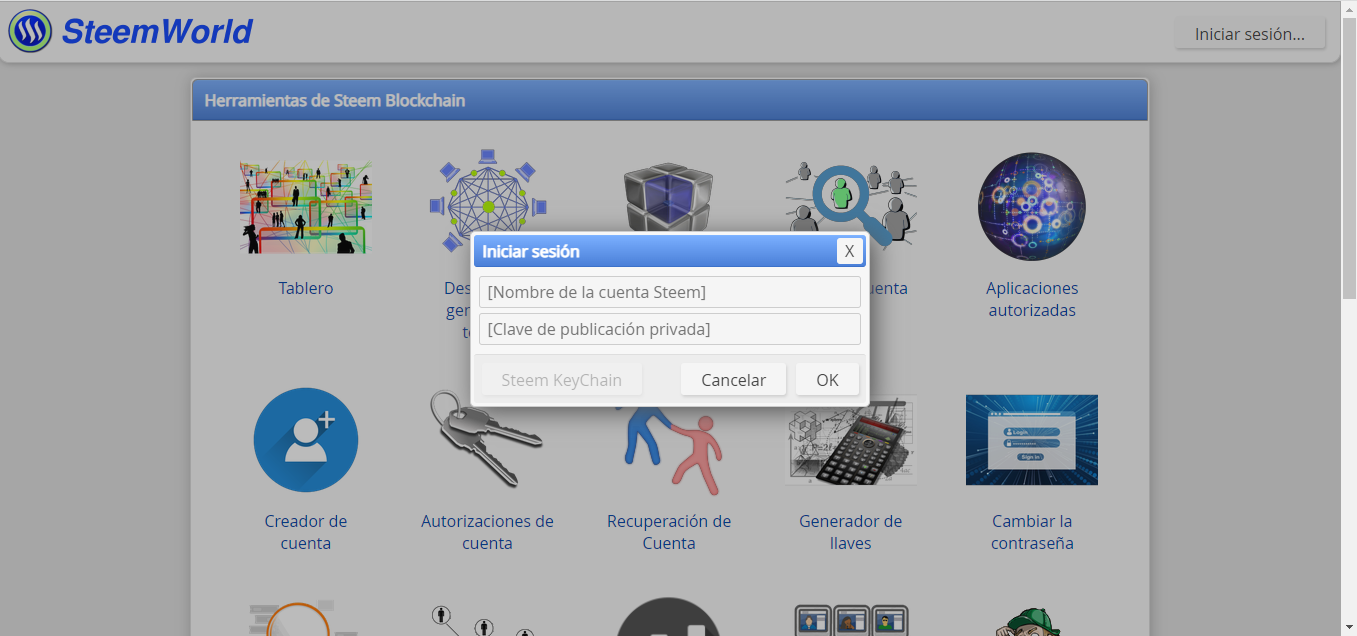Click the SteemWorld logo icon
Image resolution: width=1357 pixels, height=636 pixels.
point(30,31)
